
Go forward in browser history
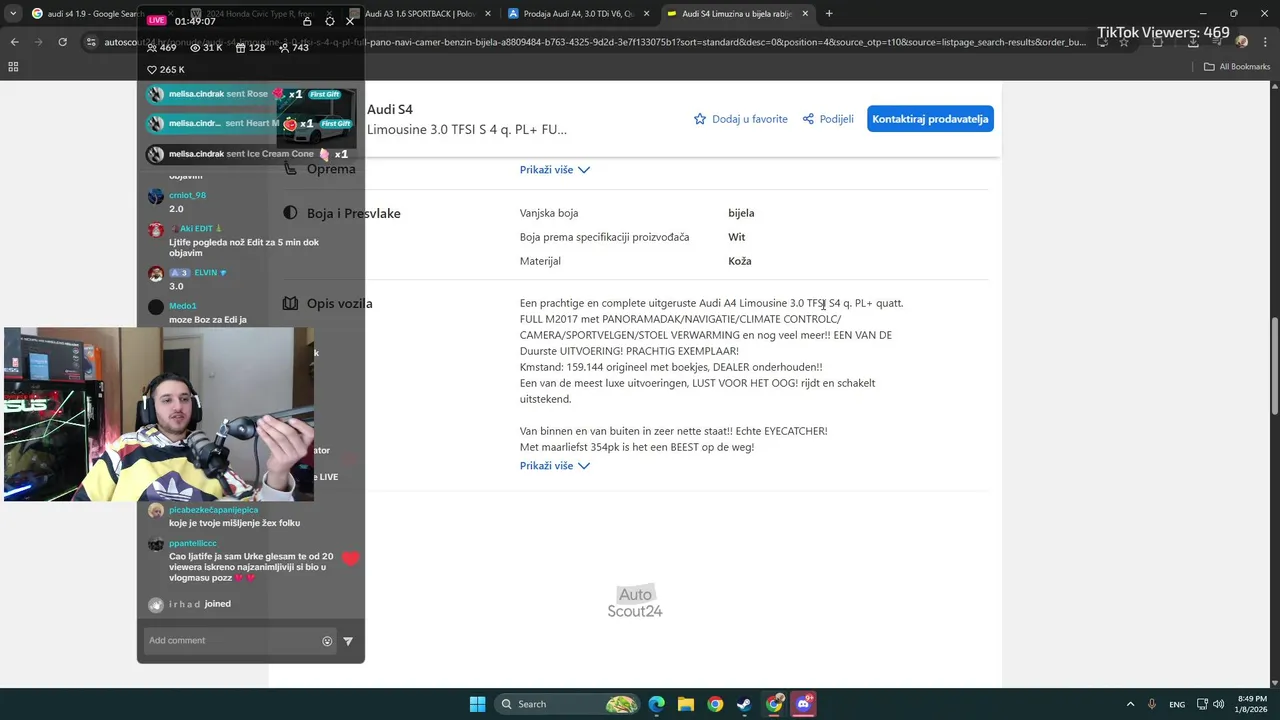[x=38, y=42]
